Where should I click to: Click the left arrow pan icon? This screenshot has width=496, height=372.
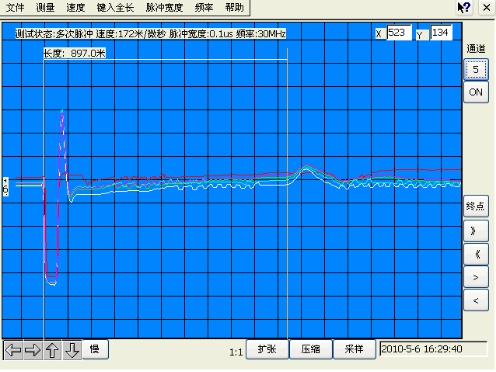13,350
